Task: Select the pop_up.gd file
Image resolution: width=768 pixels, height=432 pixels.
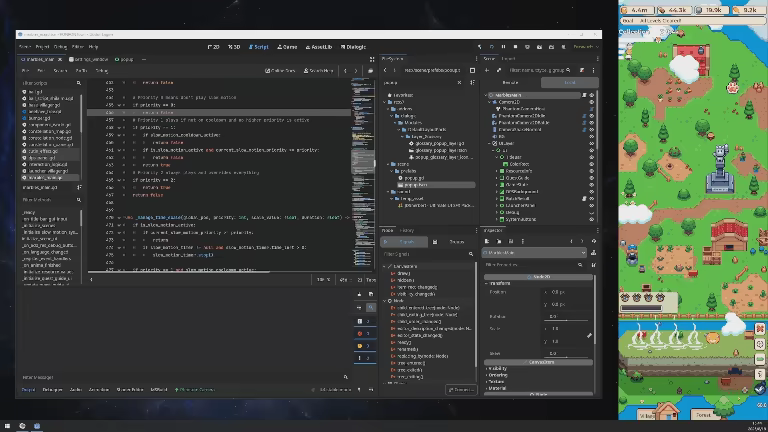Action: (x=411, y=178)
